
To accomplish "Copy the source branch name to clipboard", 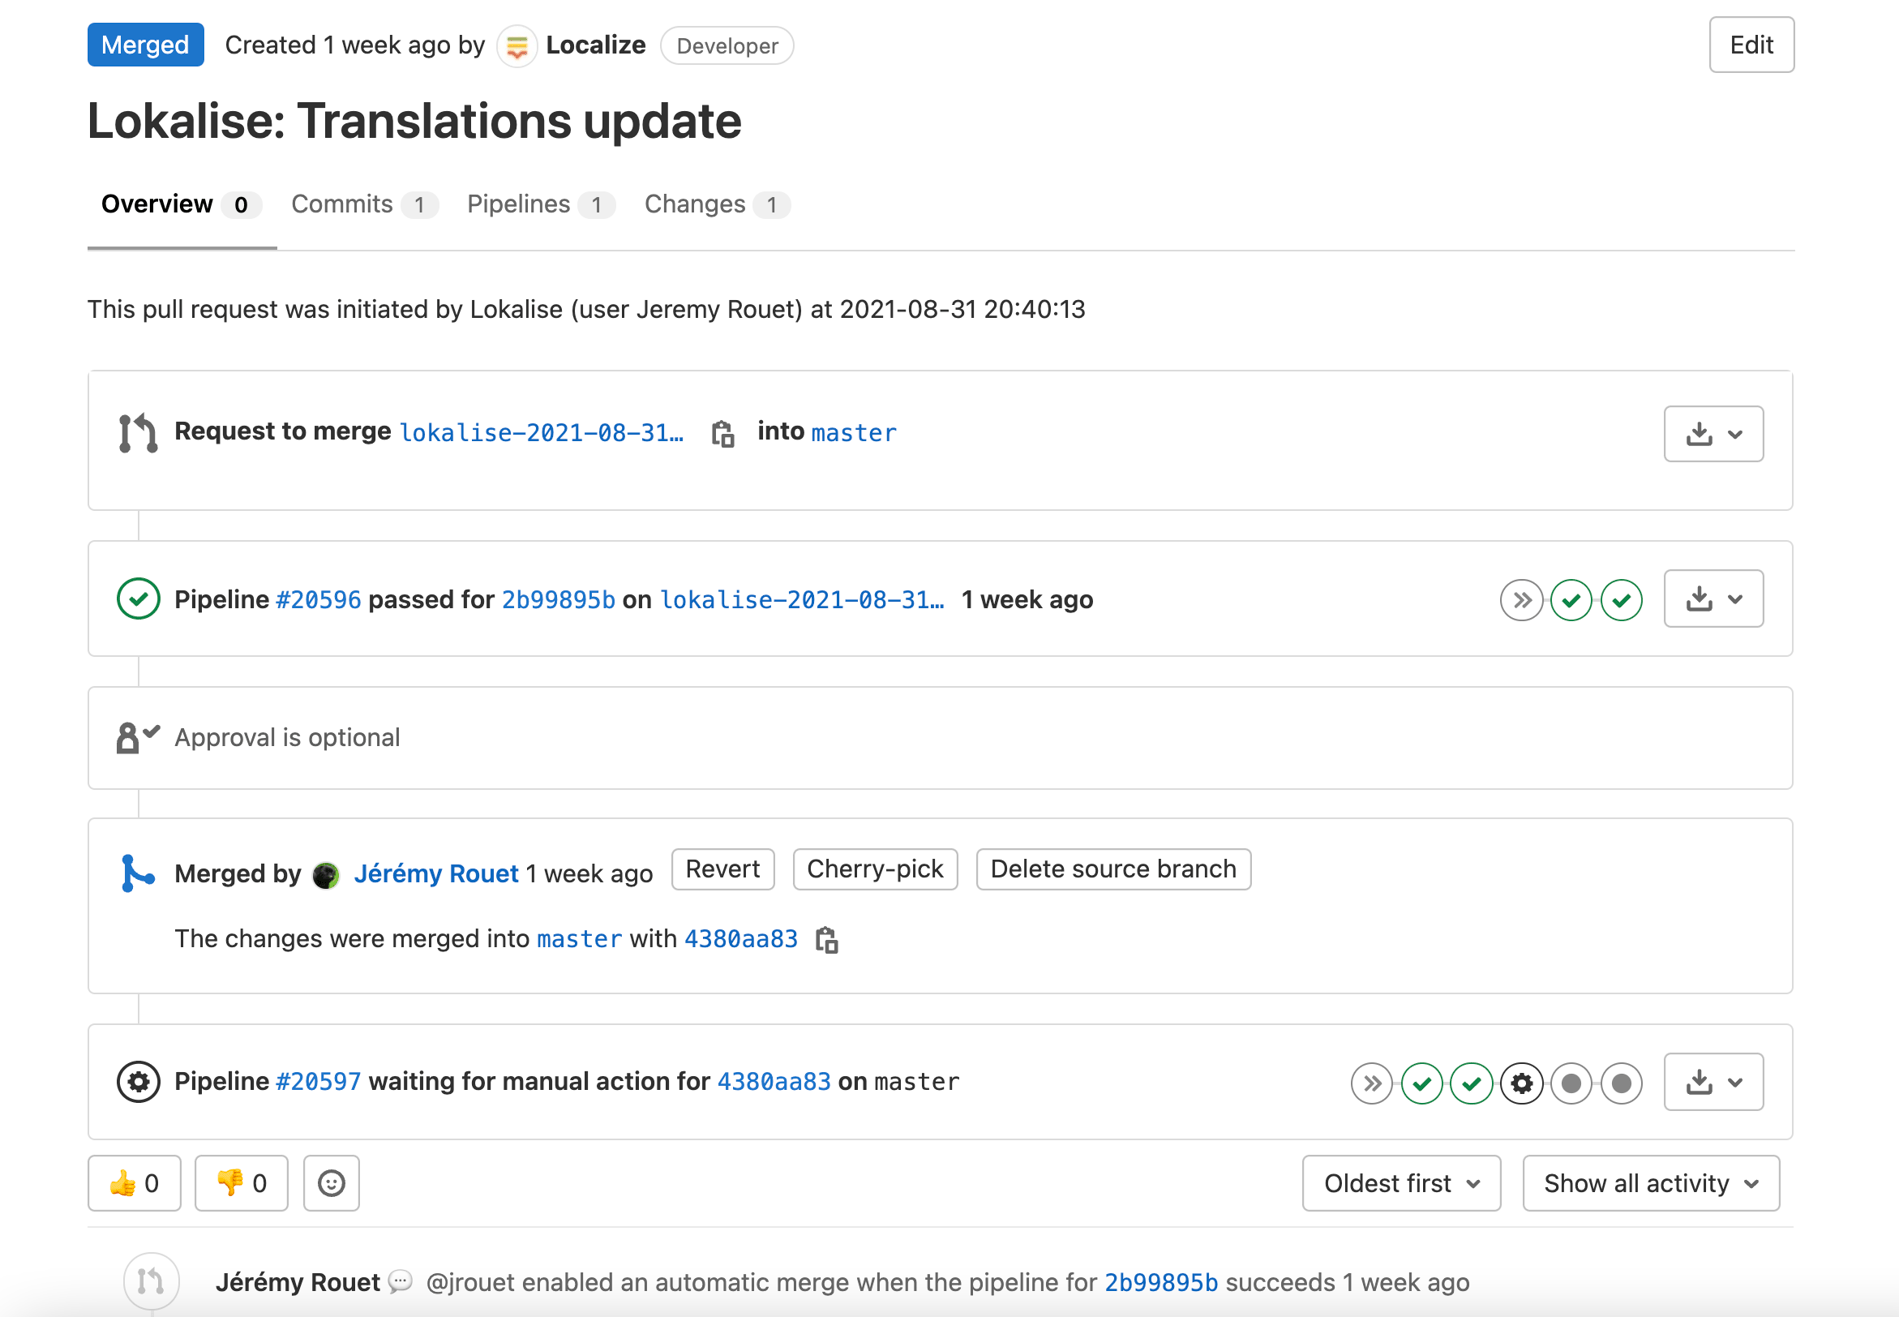I will (722, 434).
